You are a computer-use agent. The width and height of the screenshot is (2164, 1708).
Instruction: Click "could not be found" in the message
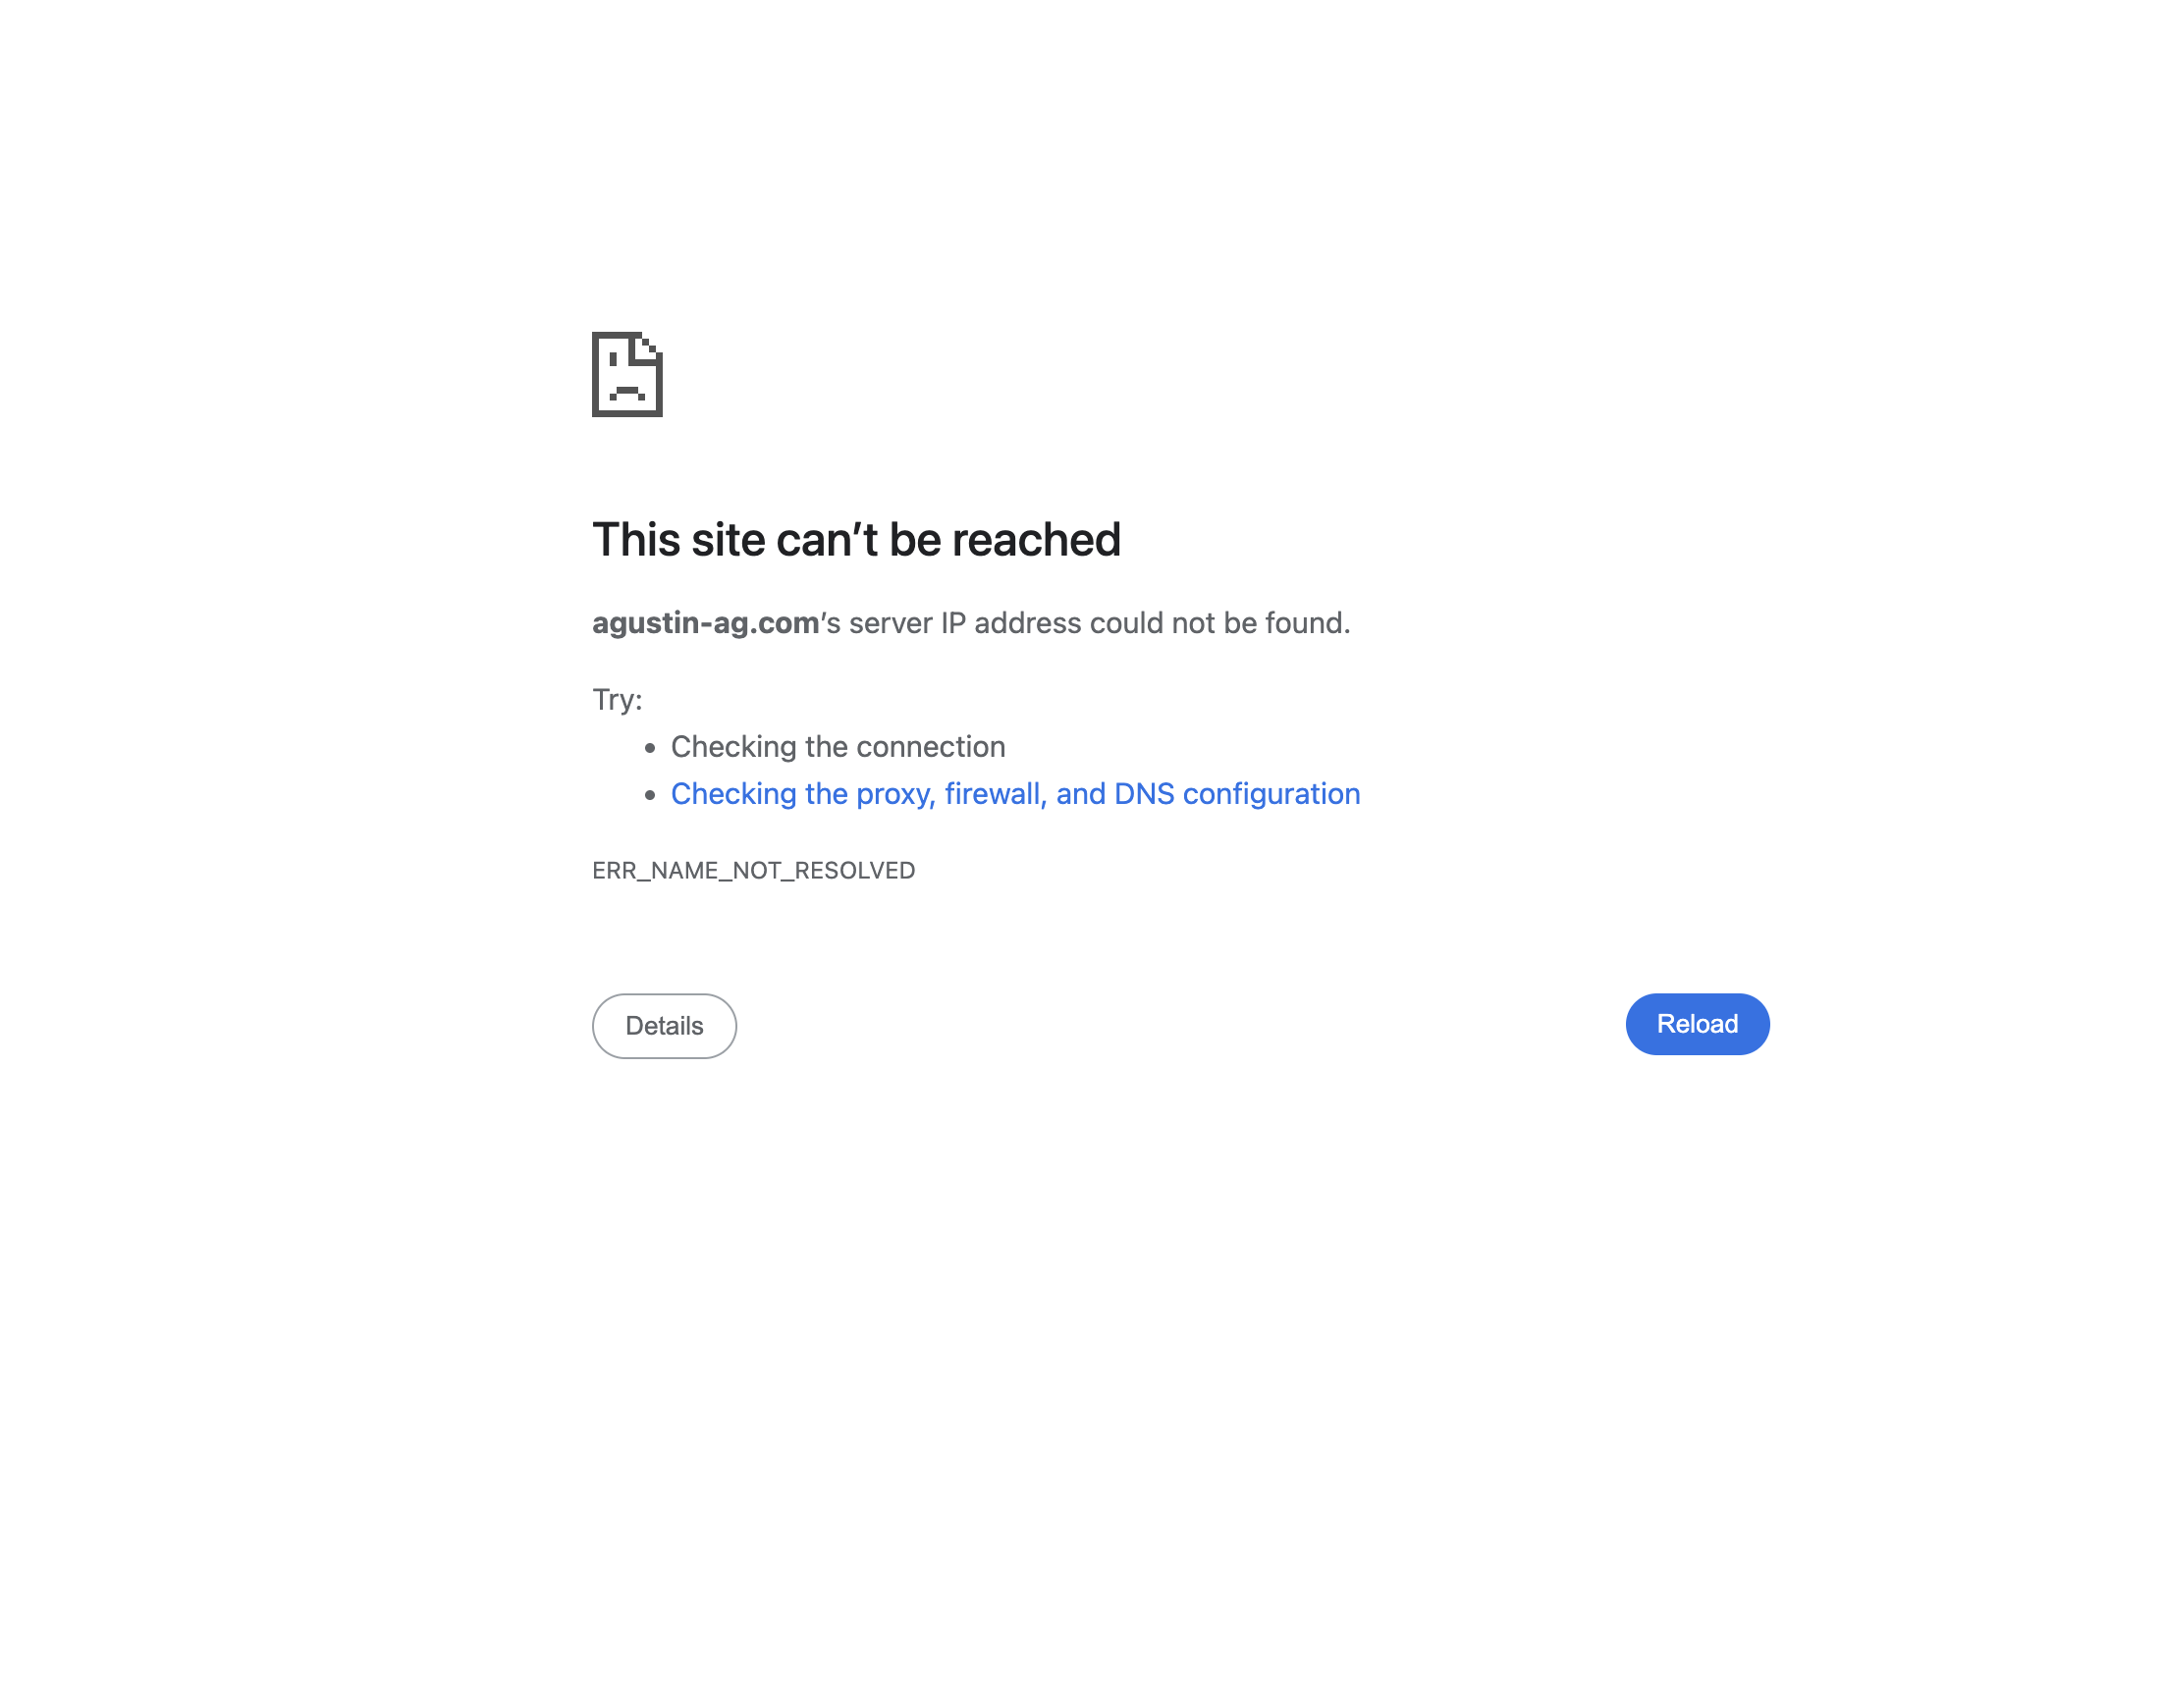(1220, 623)
